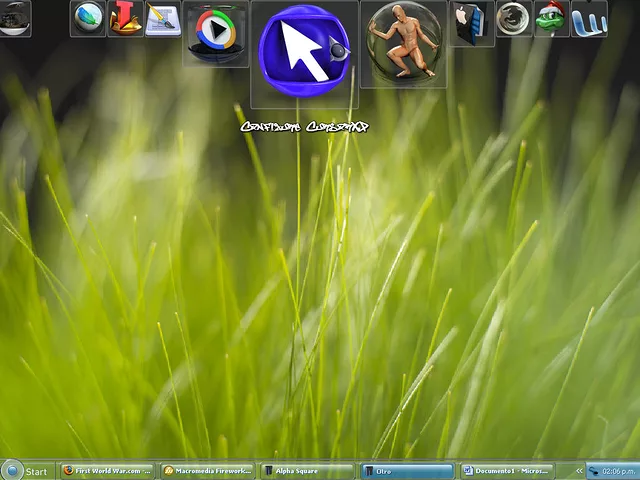Viewport: 640px width, 480px height.
Task: Click the red letter L dock icon
Action: coord(125,18)
